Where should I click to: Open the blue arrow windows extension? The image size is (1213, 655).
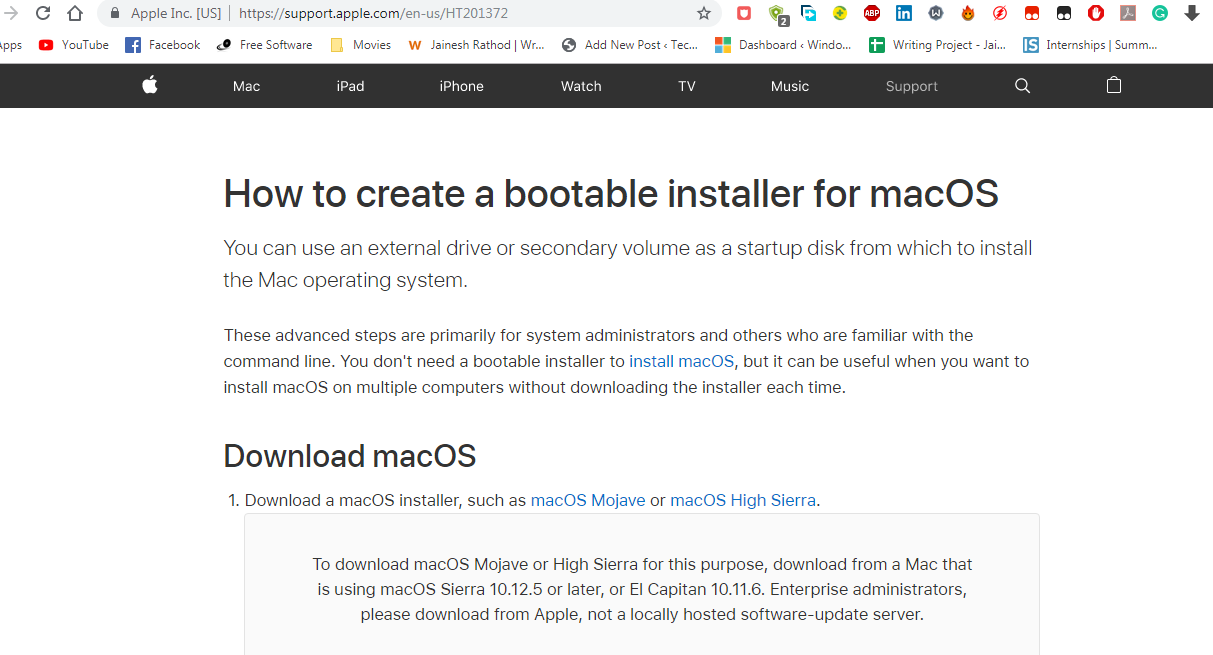tap(808, 13)
